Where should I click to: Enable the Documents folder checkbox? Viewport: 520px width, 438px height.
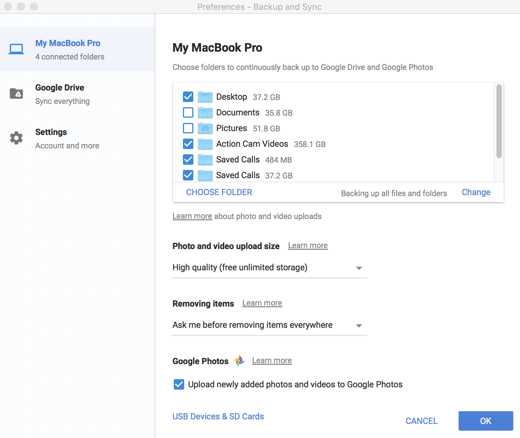[x=188, y=112]
